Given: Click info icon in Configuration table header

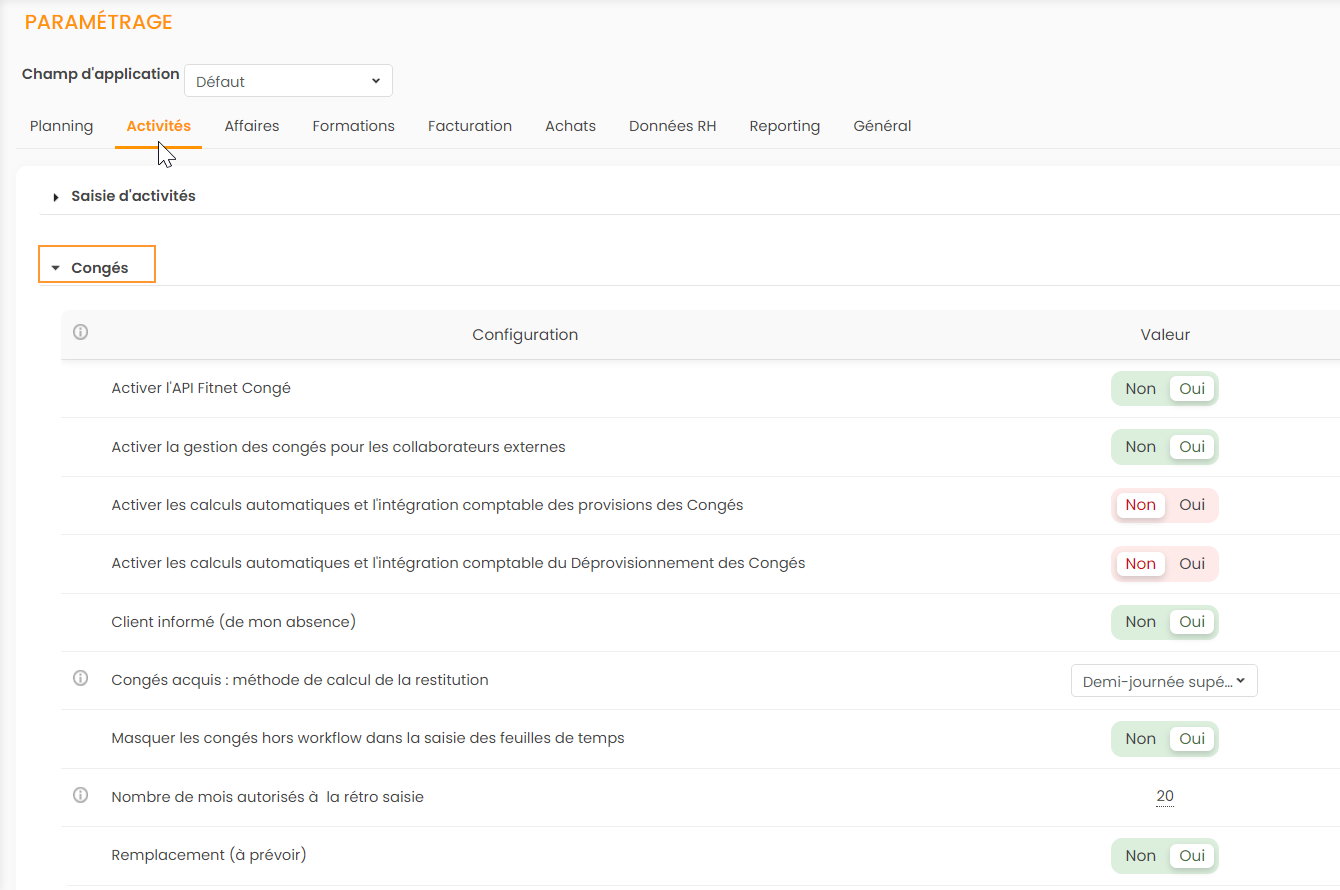Looking at the screenshot, I should (81, 333).
